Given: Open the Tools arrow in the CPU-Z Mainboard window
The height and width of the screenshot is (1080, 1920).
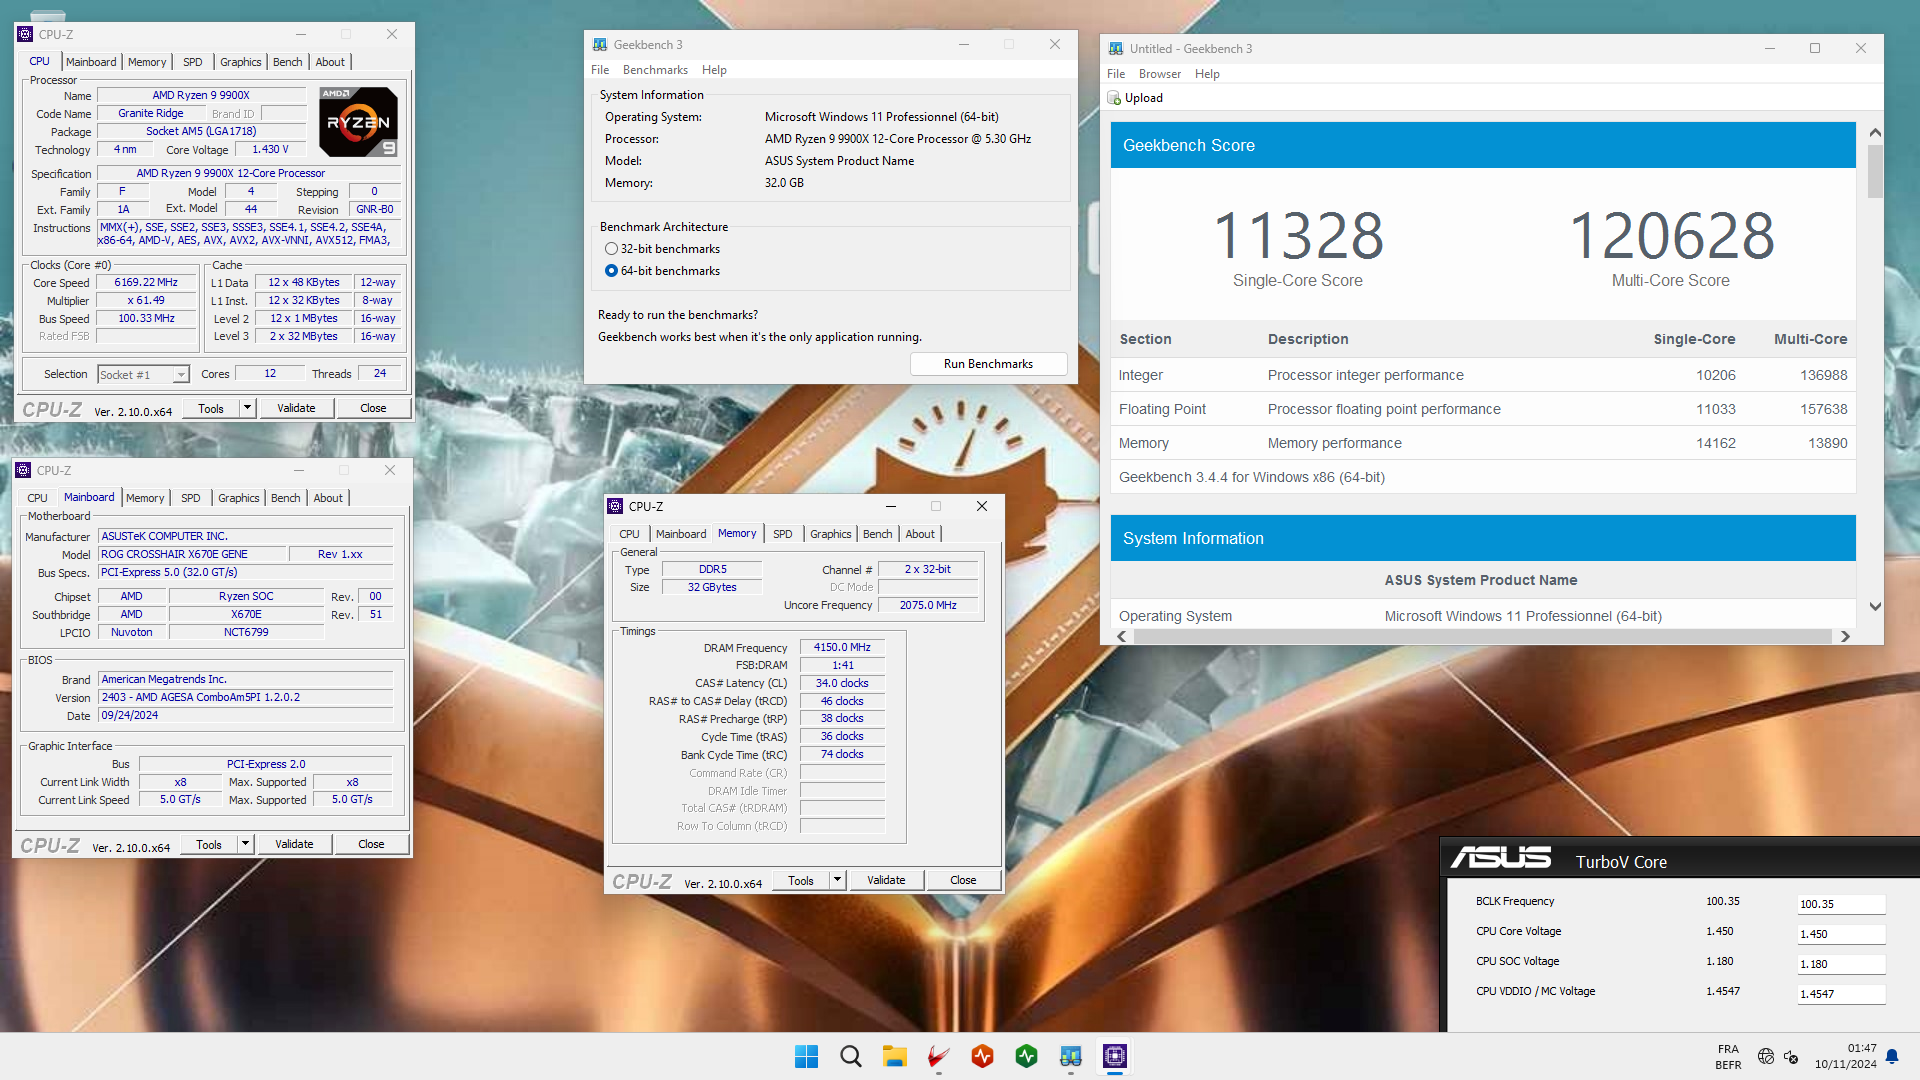Looking at the screenshot, I should (245, 844).
